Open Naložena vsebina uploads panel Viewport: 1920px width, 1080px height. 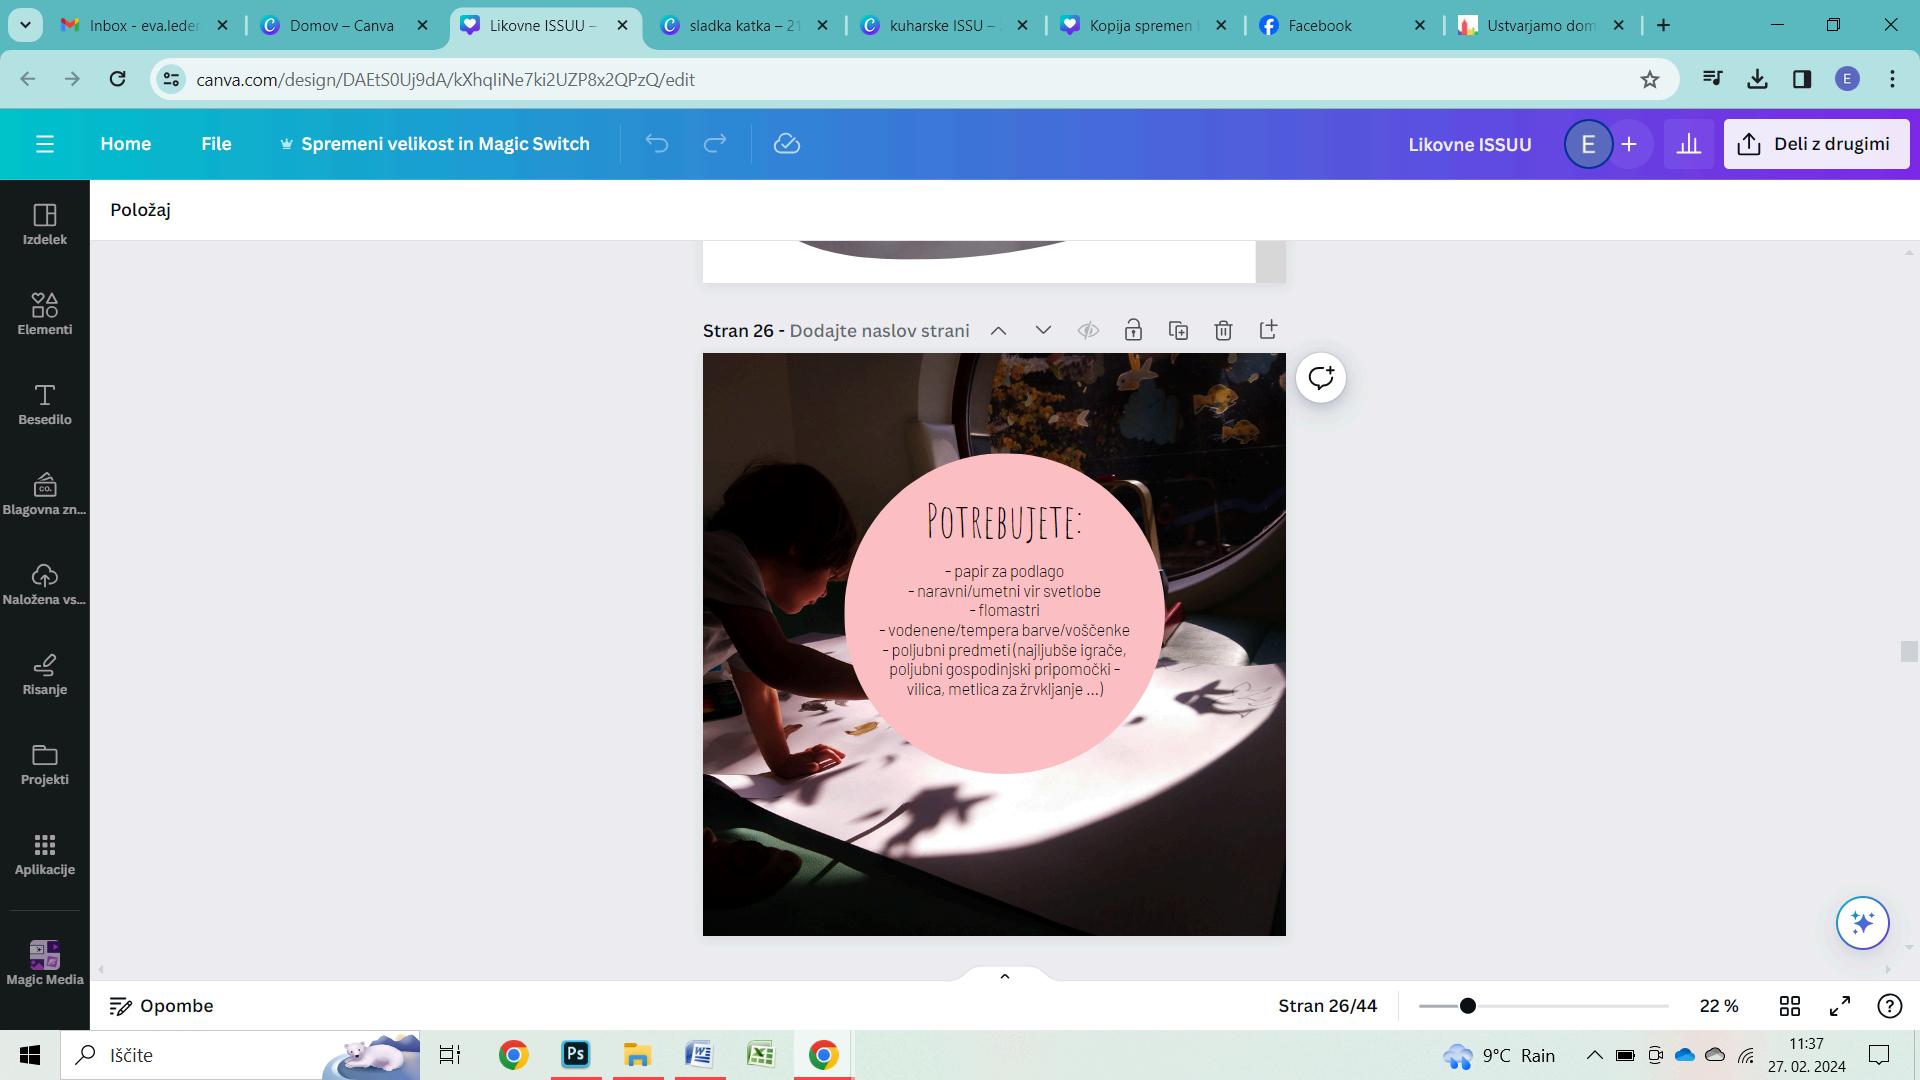[44, 583]
